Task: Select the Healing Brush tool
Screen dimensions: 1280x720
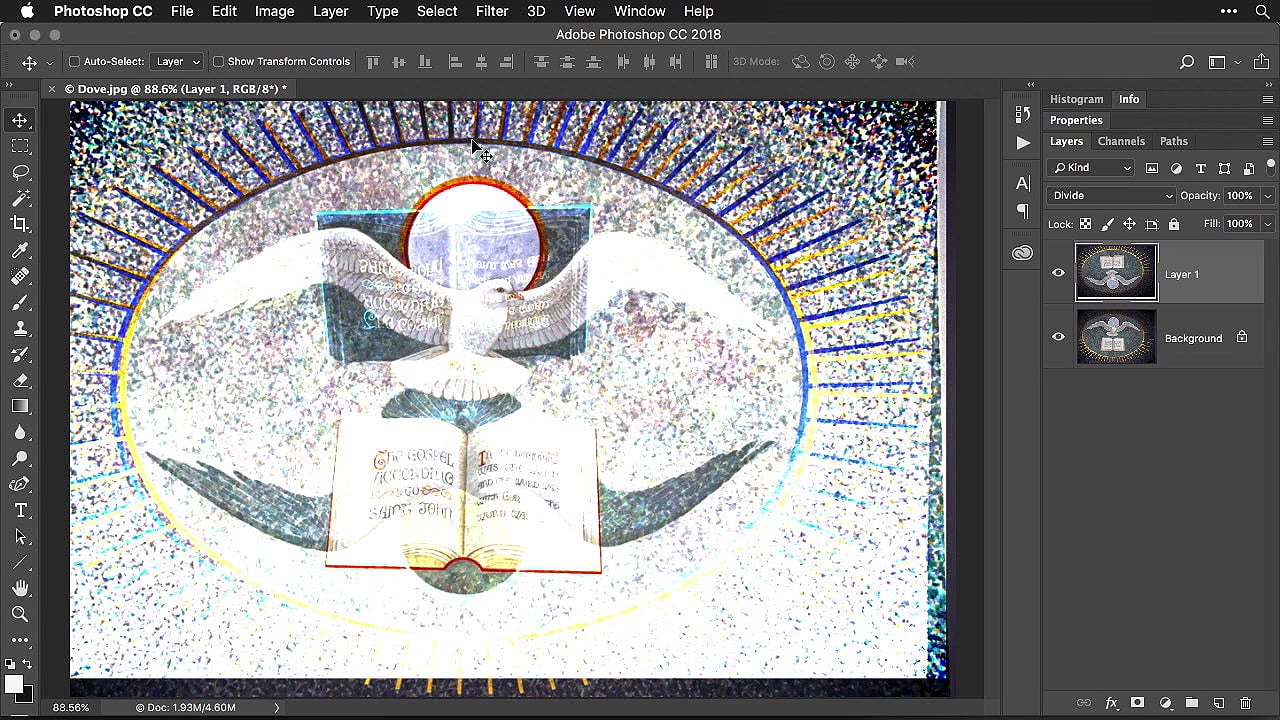Action: [20, 276]
